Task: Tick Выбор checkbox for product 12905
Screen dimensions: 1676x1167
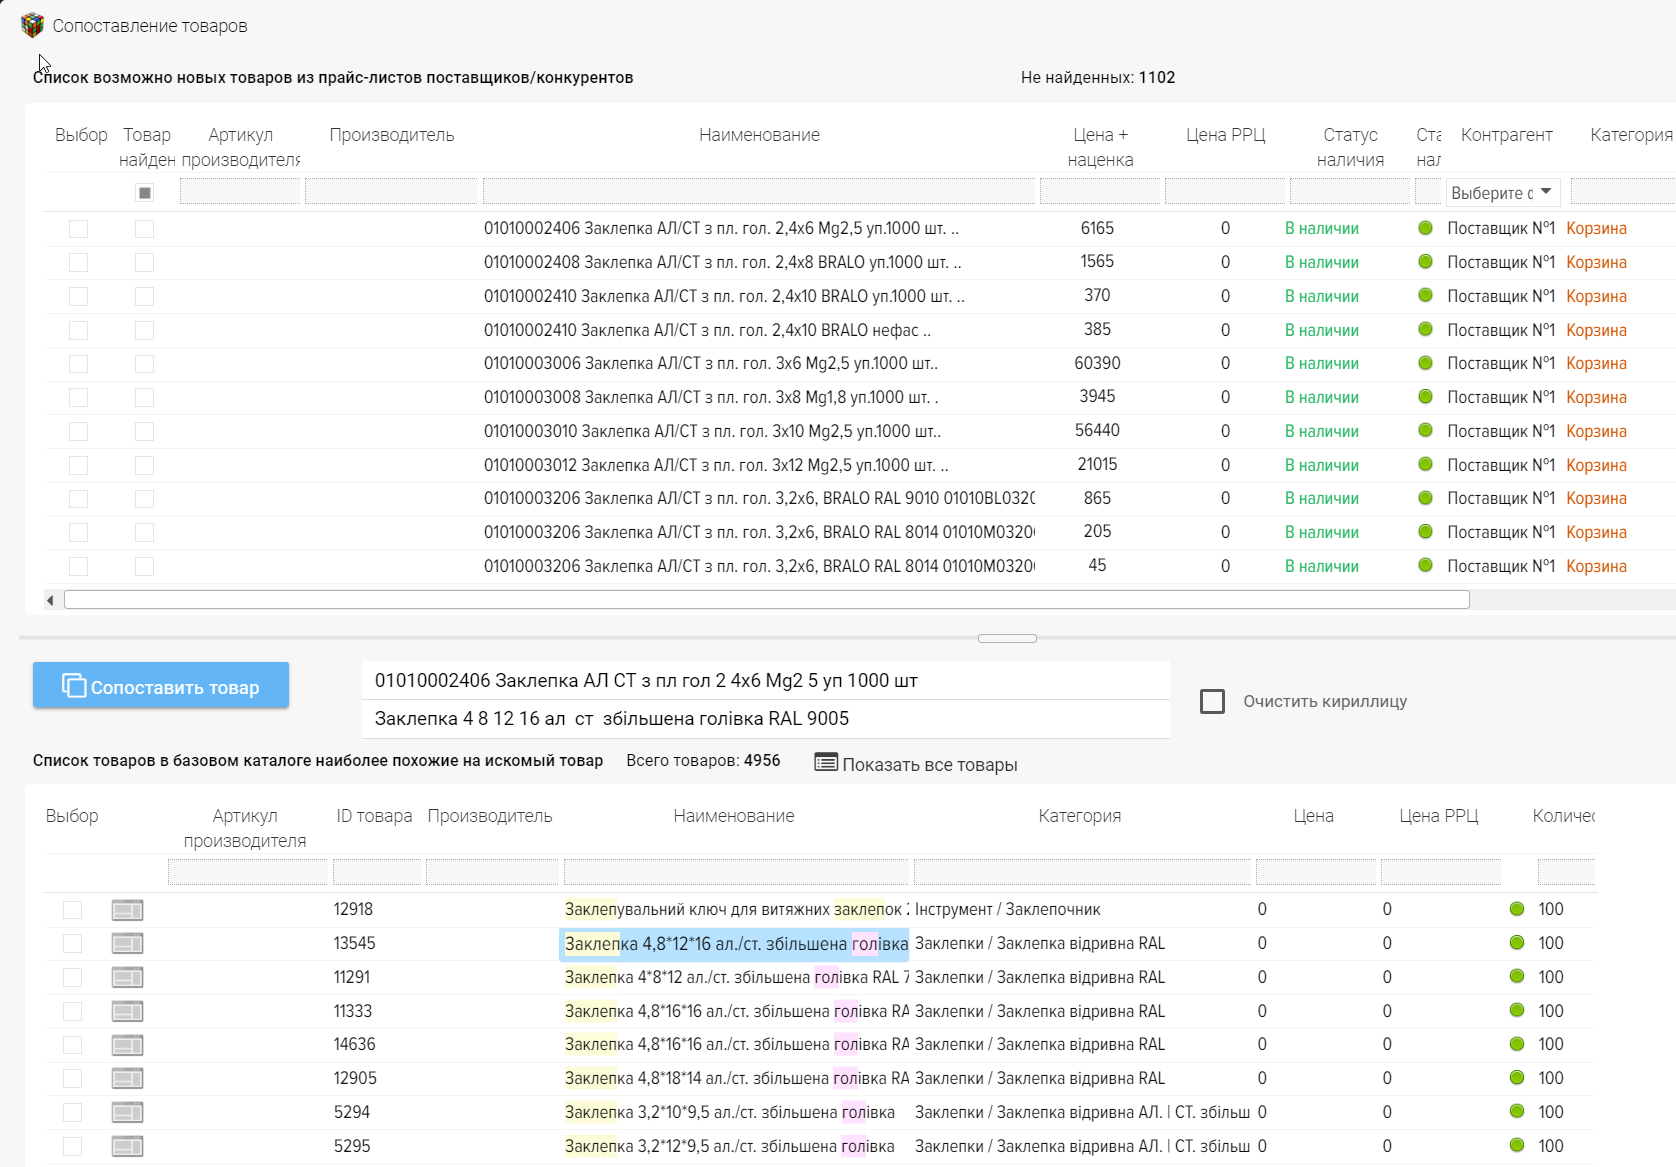Action: pyautogui.click(x=72, y=1078)
